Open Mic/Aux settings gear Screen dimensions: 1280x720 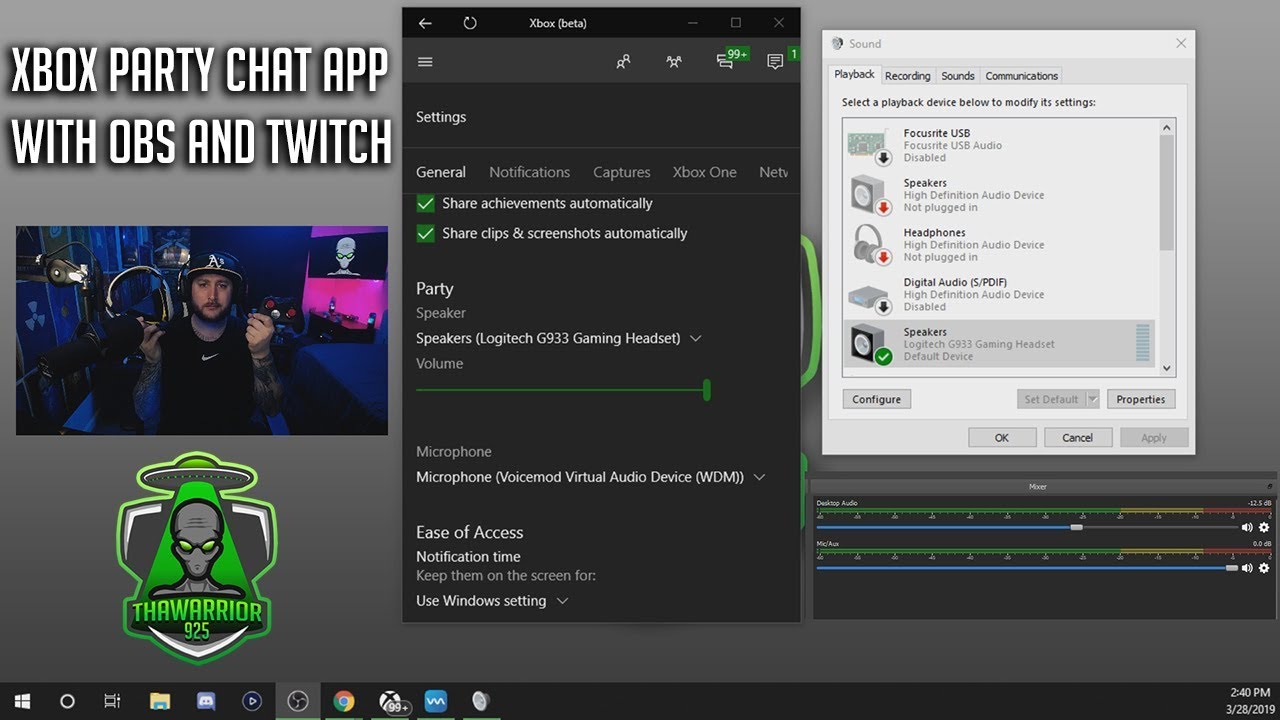click(1264, 567)
